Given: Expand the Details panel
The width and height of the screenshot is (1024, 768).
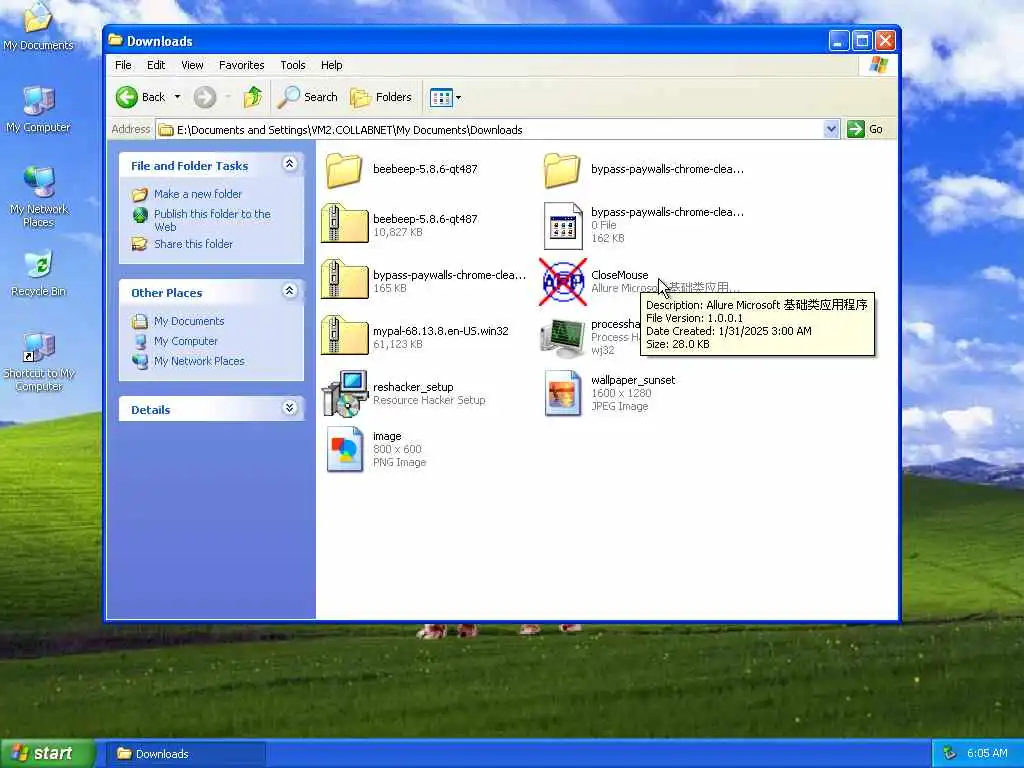Looking at the screenshot, I should pyautogui.click(x=289, y=408).
